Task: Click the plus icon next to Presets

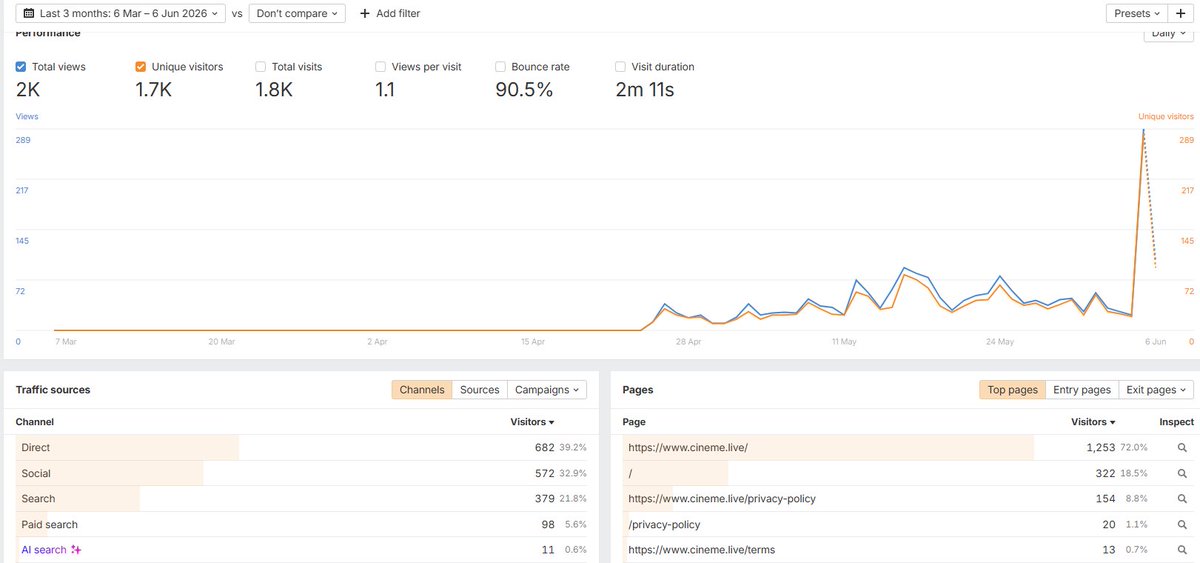Action: 1181,13
